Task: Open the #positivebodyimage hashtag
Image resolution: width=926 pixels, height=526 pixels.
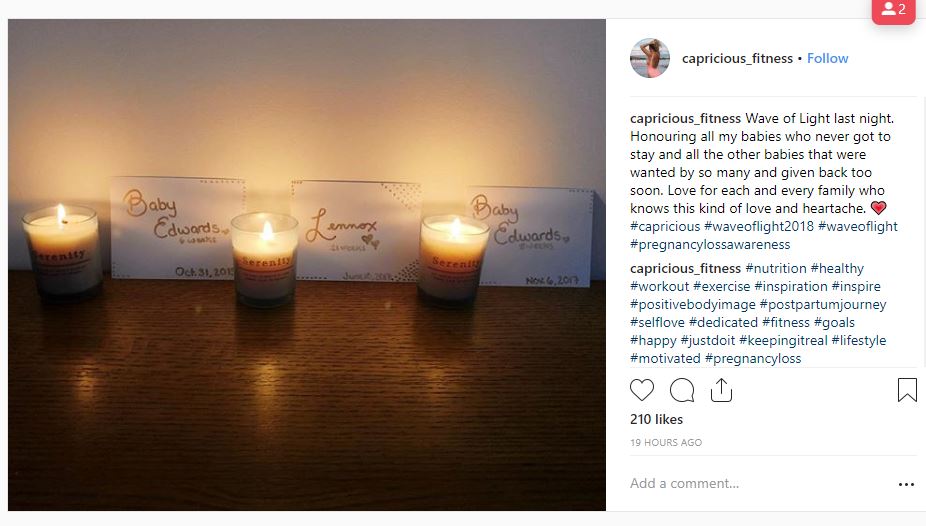Action: (x=693, y=305)
